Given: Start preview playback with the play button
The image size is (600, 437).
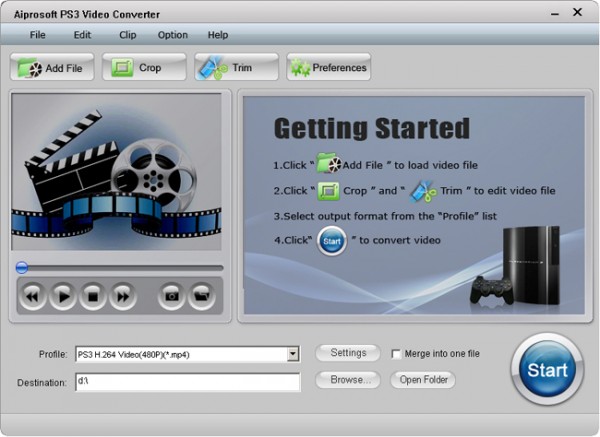Looking at the screenshot, I should point(63,296).
